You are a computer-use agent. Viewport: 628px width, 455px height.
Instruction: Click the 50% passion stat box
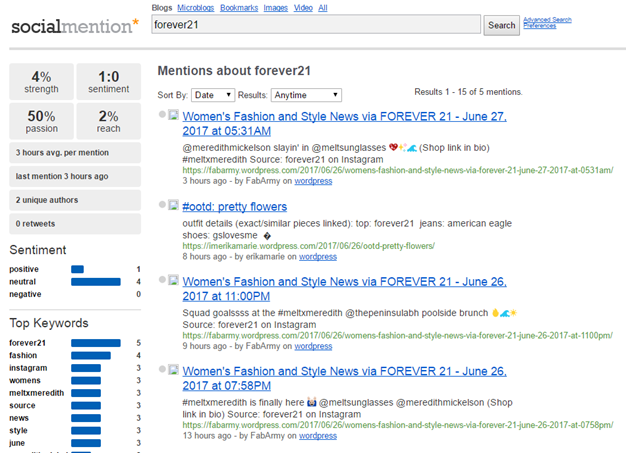(x=42, y=121)
